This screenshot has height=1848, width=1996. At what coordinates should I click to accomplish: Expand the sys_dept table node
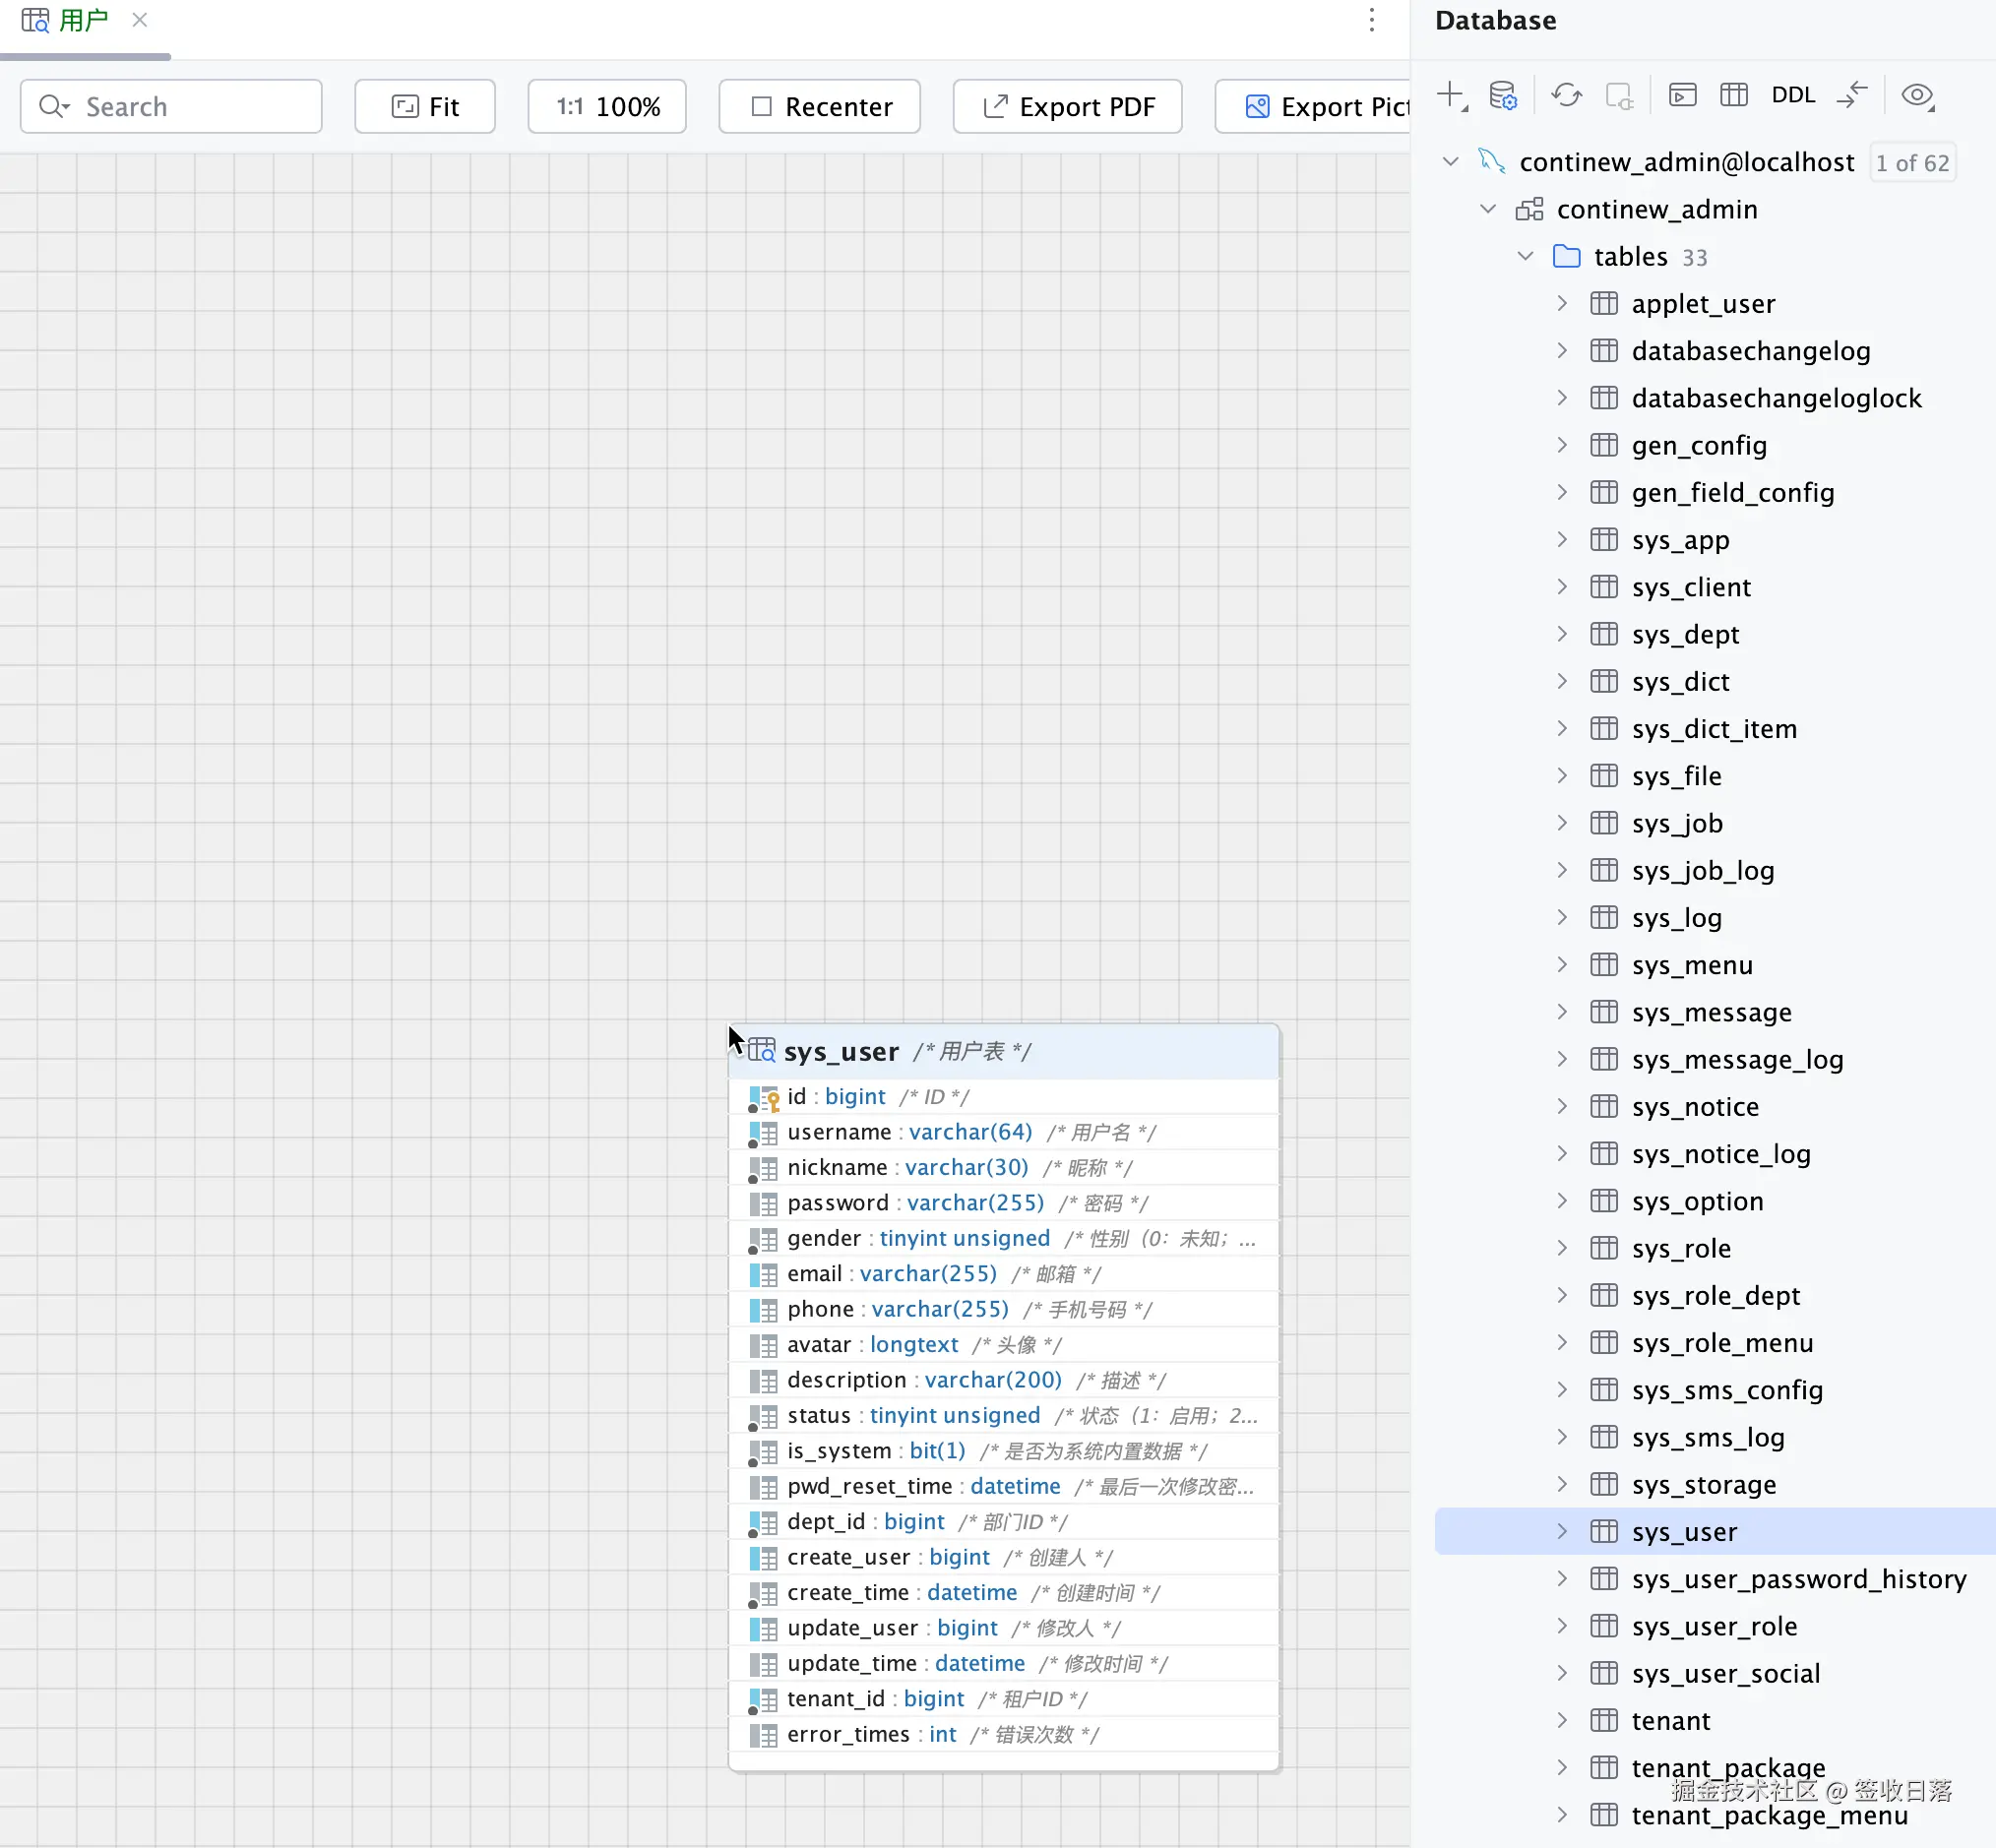(1562, 634)
